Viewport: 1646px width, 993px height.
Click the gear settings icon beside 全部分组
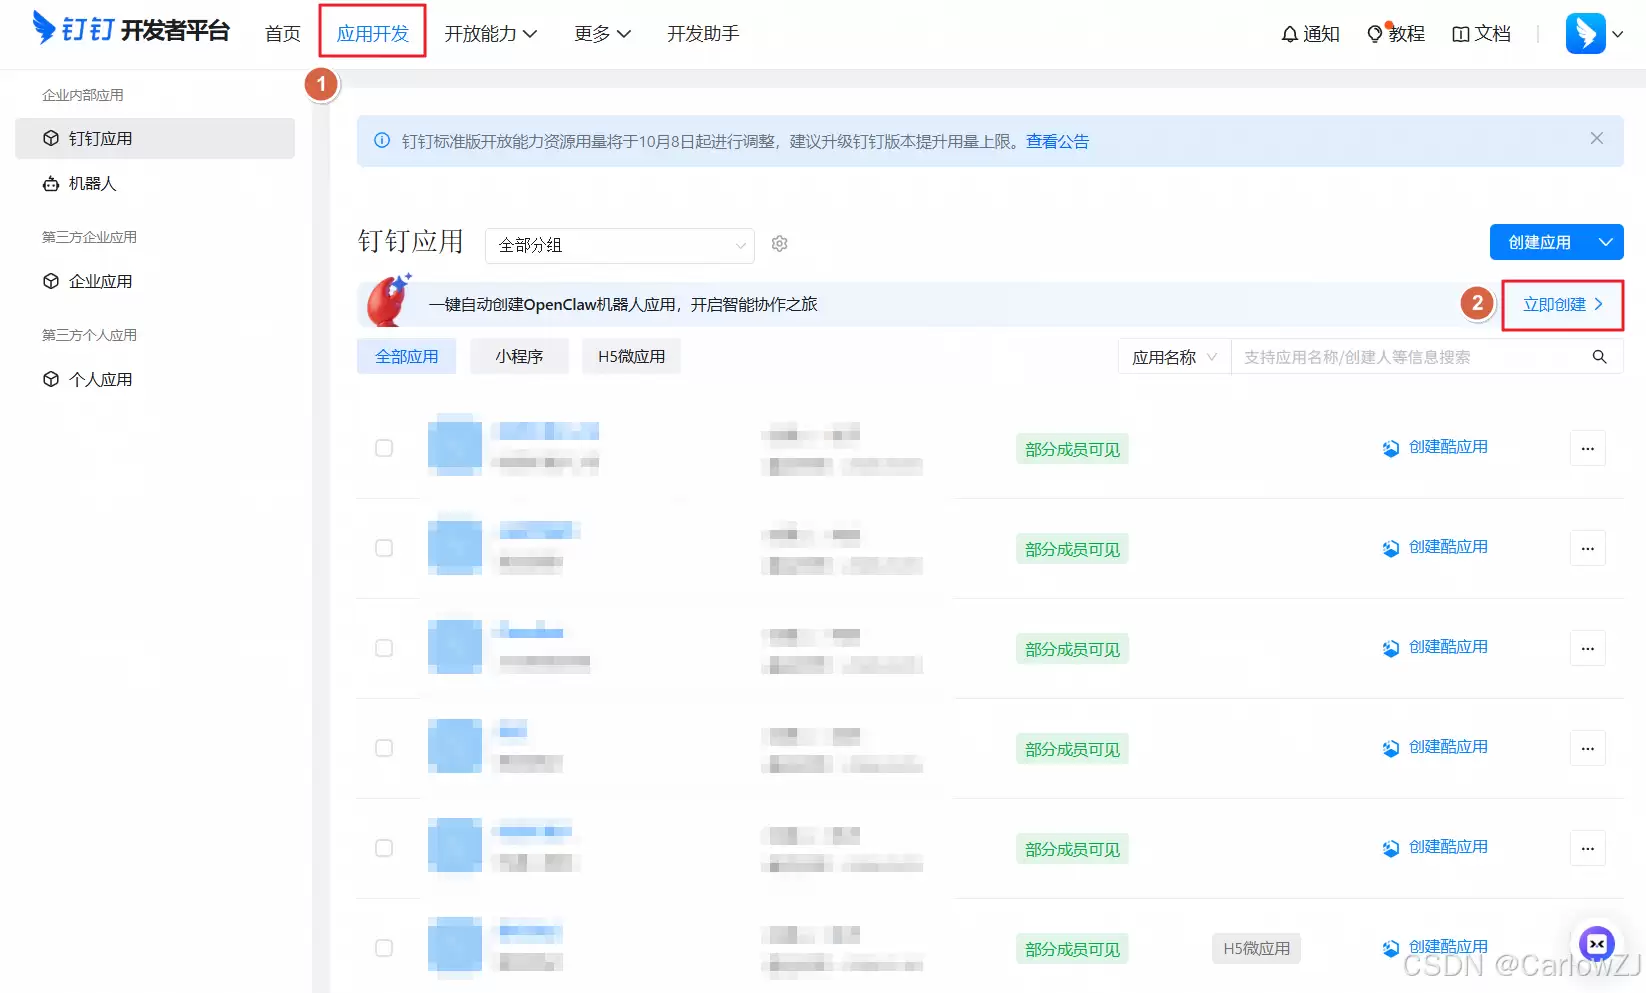click(x=779, y=243)
